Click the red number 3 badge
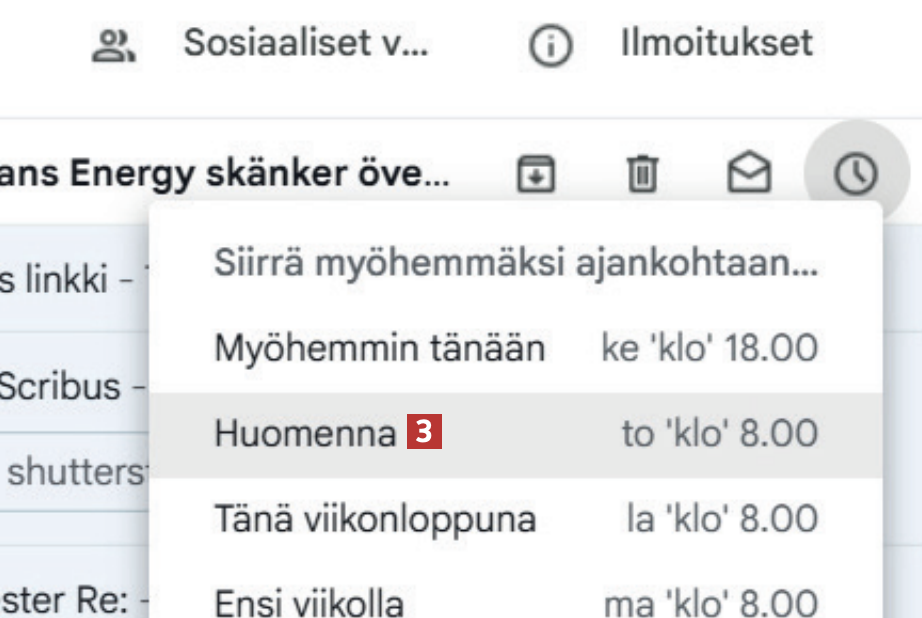Viewport: 922px width, 618px height. tap(425, 433)
